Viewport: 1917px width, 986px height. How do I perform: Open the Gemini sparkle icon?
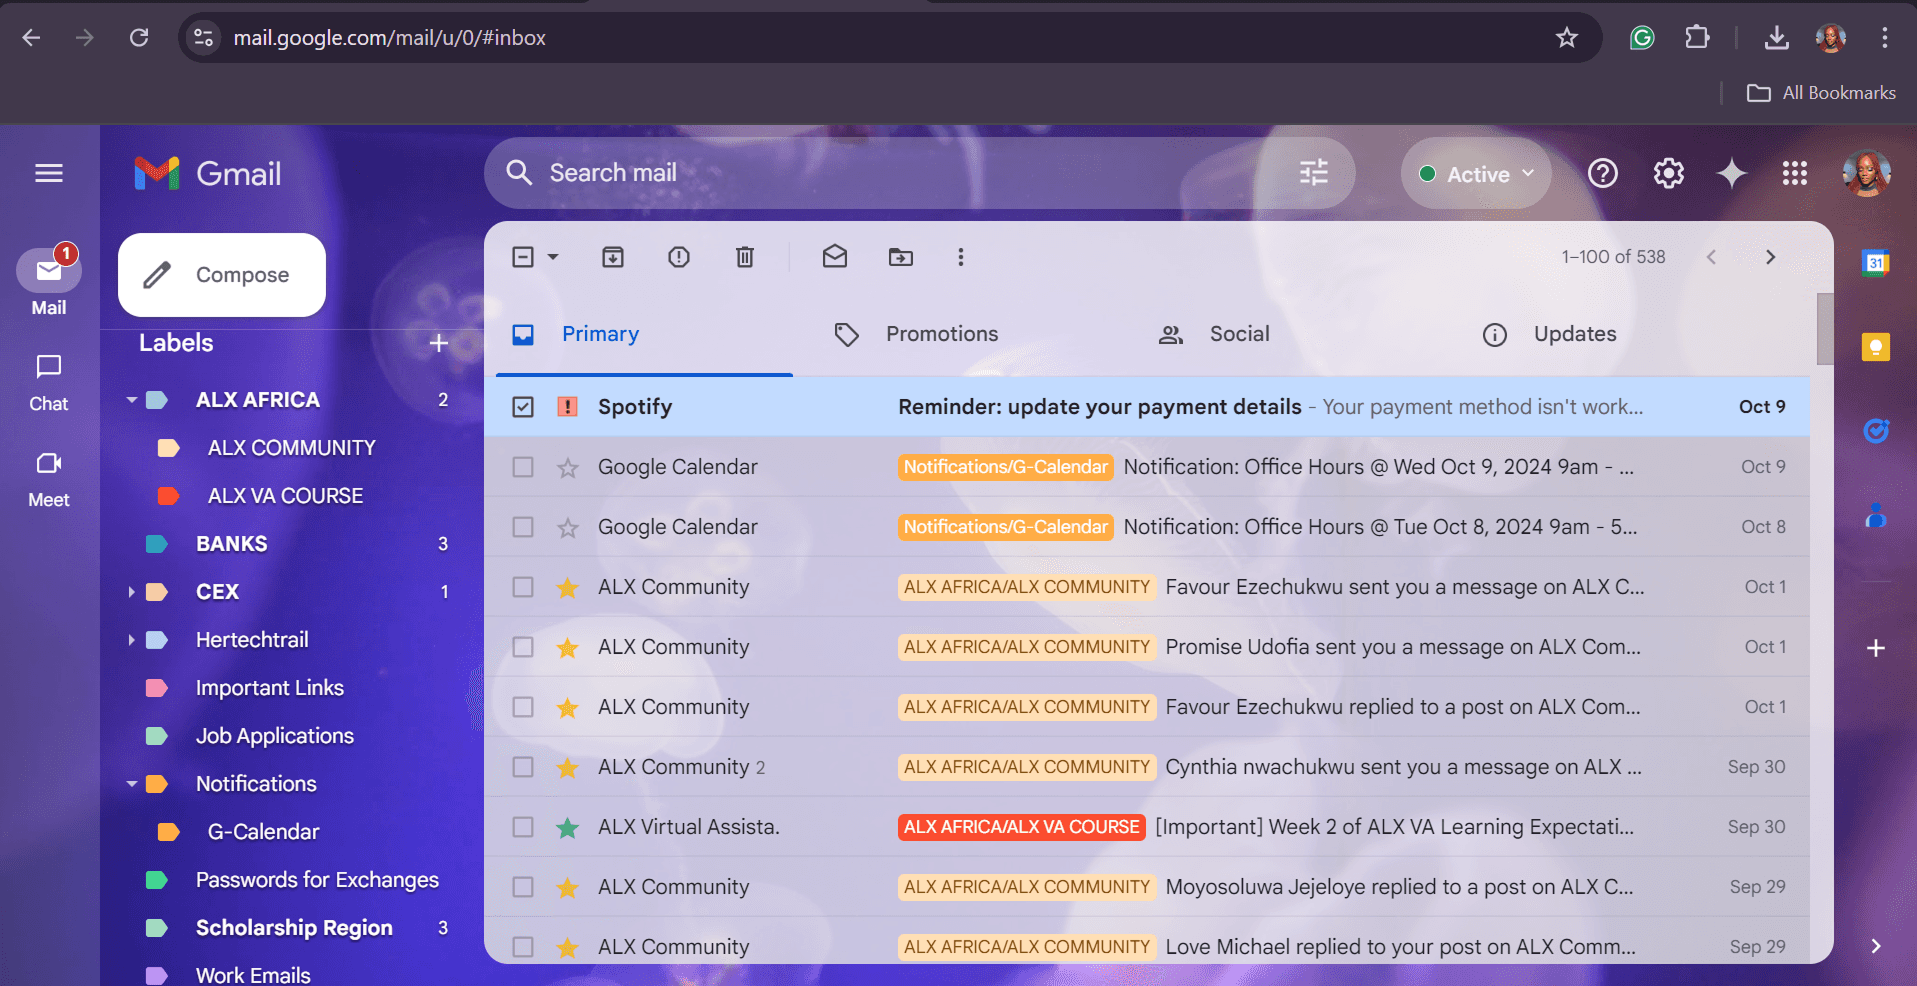(x=1732, y=173)
